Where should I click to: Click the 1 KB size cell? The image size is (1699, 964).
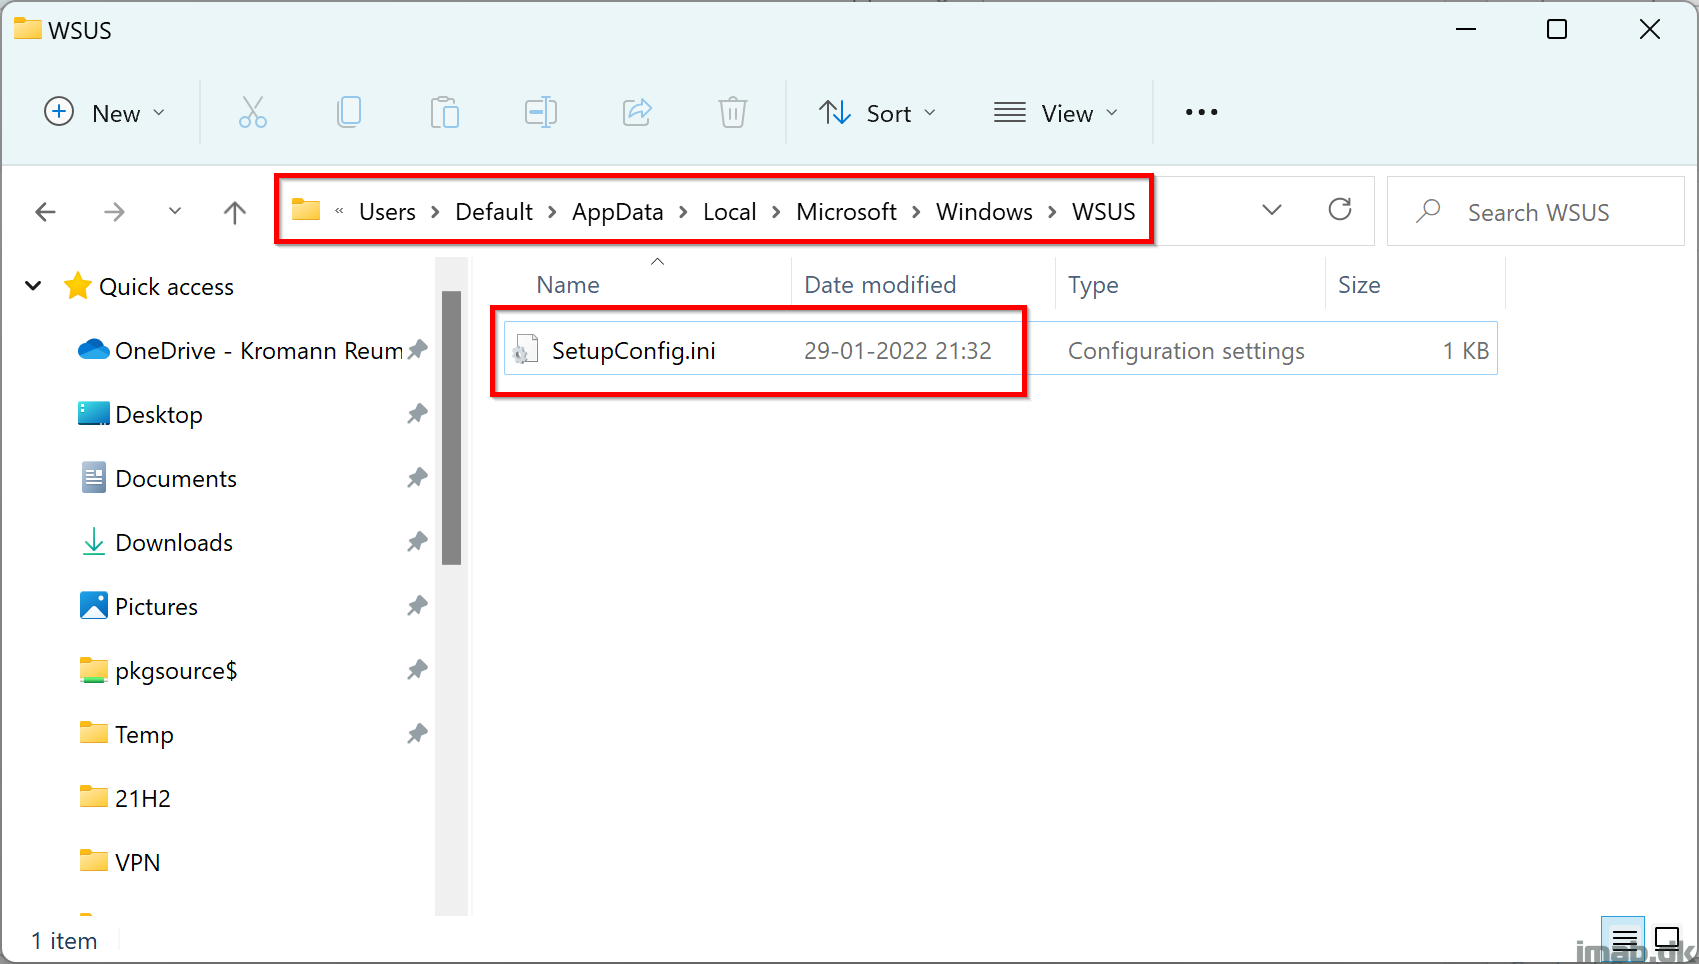[x=1465, y=351]
